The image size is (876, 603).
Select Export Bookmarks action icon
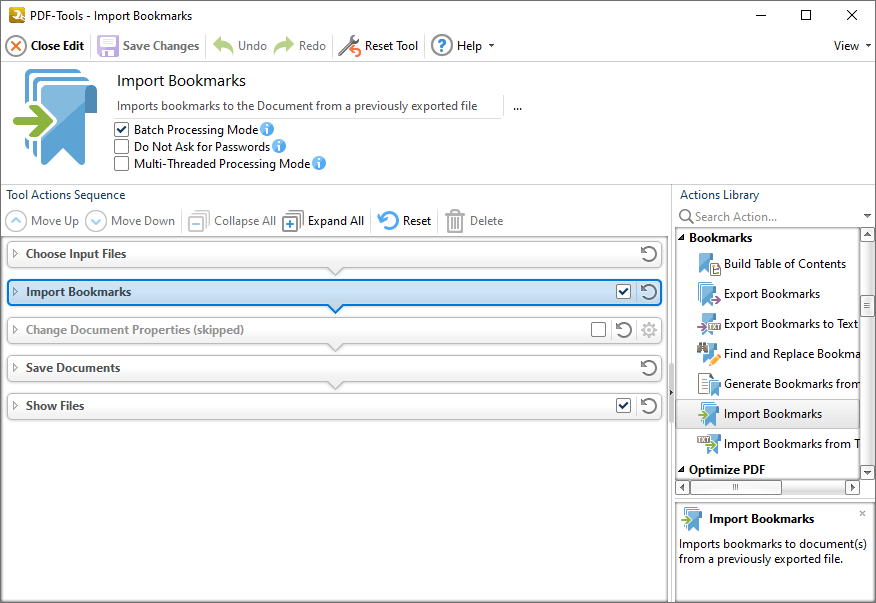(710, 294)
